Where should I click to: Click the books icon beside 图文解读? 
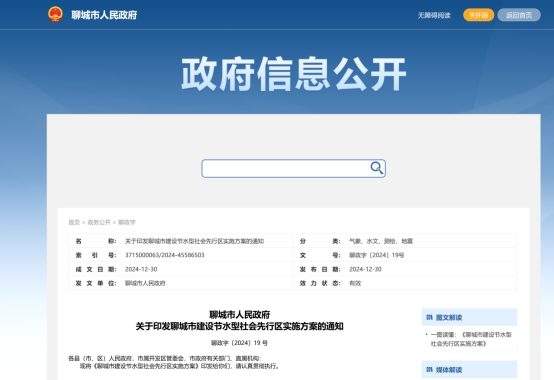[429, 317]
